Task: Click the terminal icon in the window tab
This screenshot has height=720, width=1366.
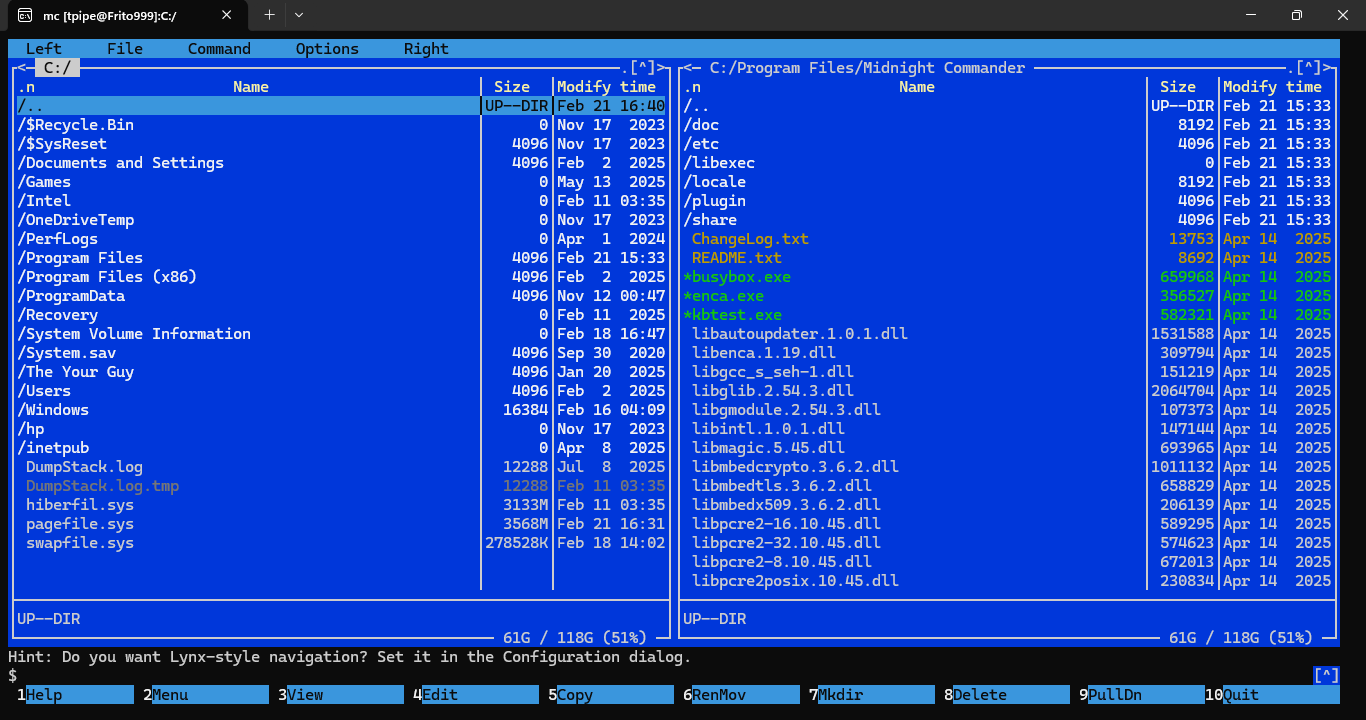Action: coord(24,16)
